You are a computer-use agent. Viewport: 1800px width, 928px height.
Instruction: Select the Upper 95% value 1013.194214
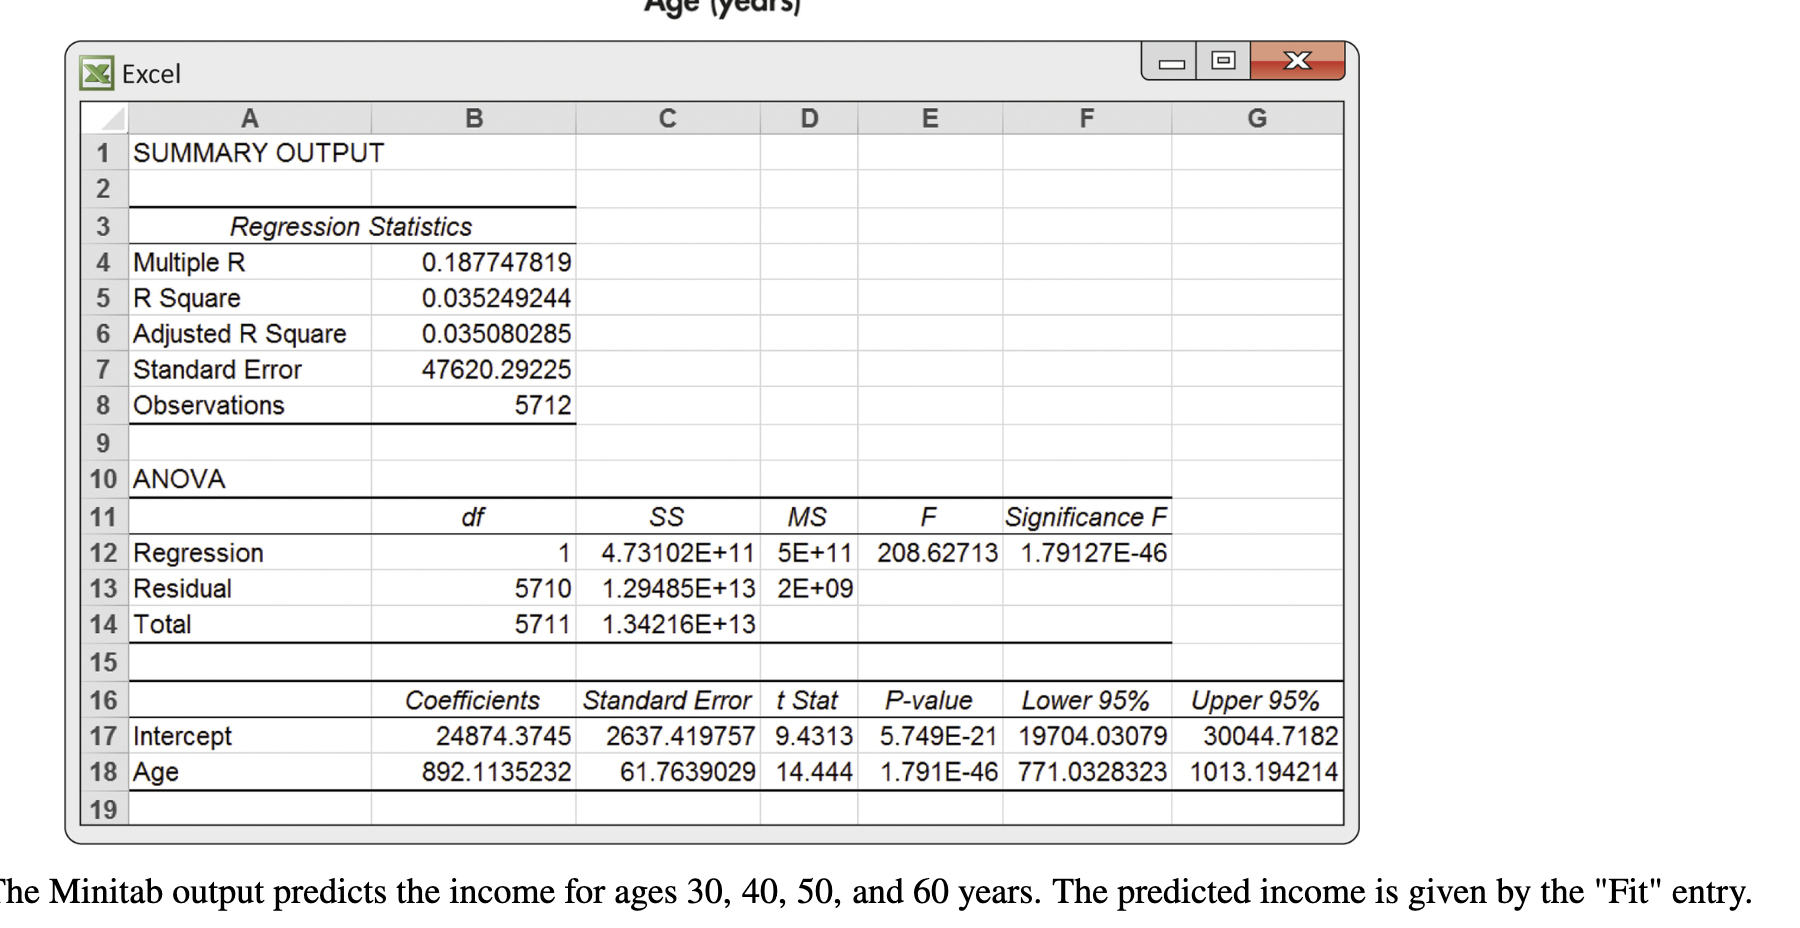pos(1256,771)
